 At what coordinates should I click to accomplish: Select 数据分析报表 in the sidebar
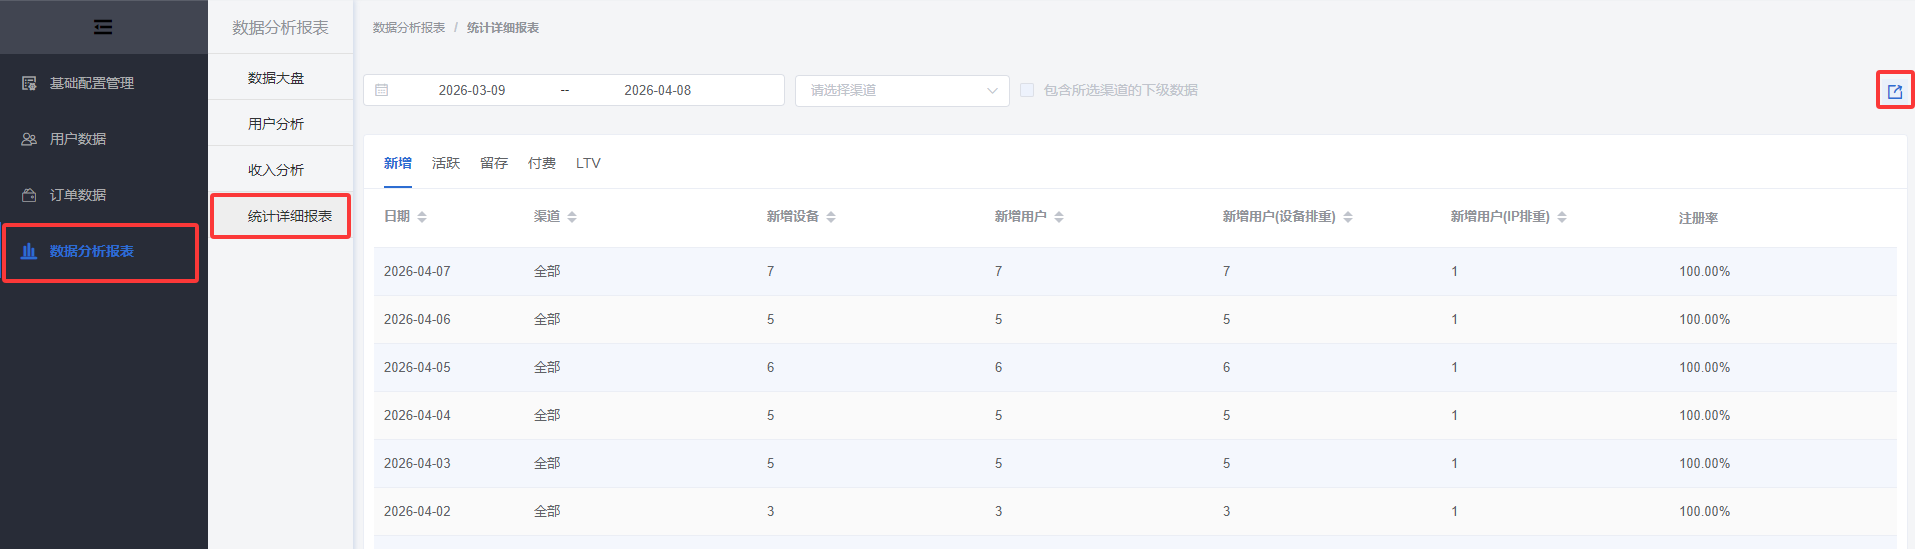point(104,251)
